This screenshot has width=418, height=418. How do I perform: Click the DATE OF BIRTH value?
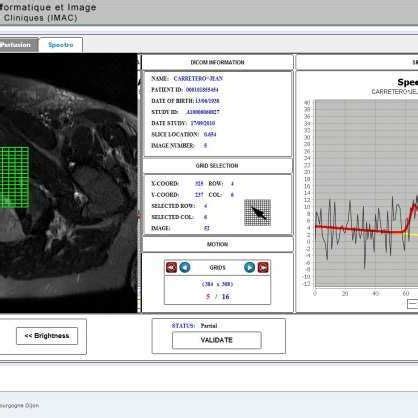207,101
